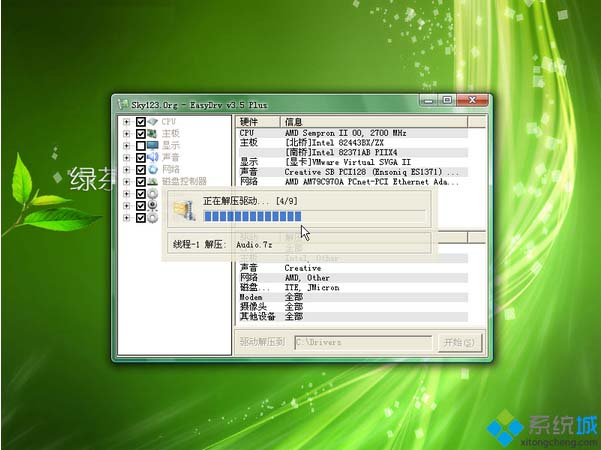
Task: Uncheck the CPU driver checkbox
Action: [x=141, y=122]
